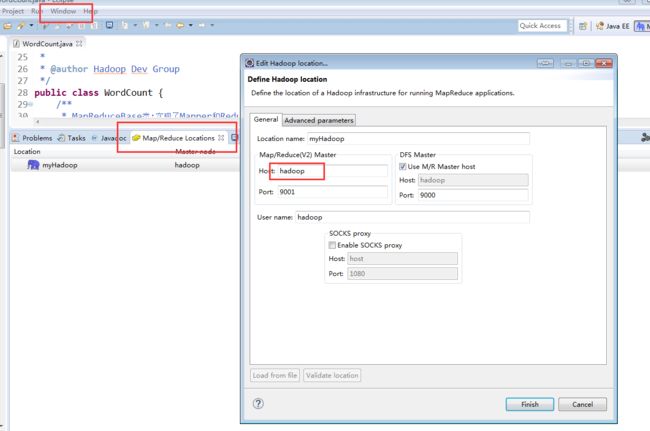Open the Advanced parameters tab
650x431 pixels.
tap(319, 120)
